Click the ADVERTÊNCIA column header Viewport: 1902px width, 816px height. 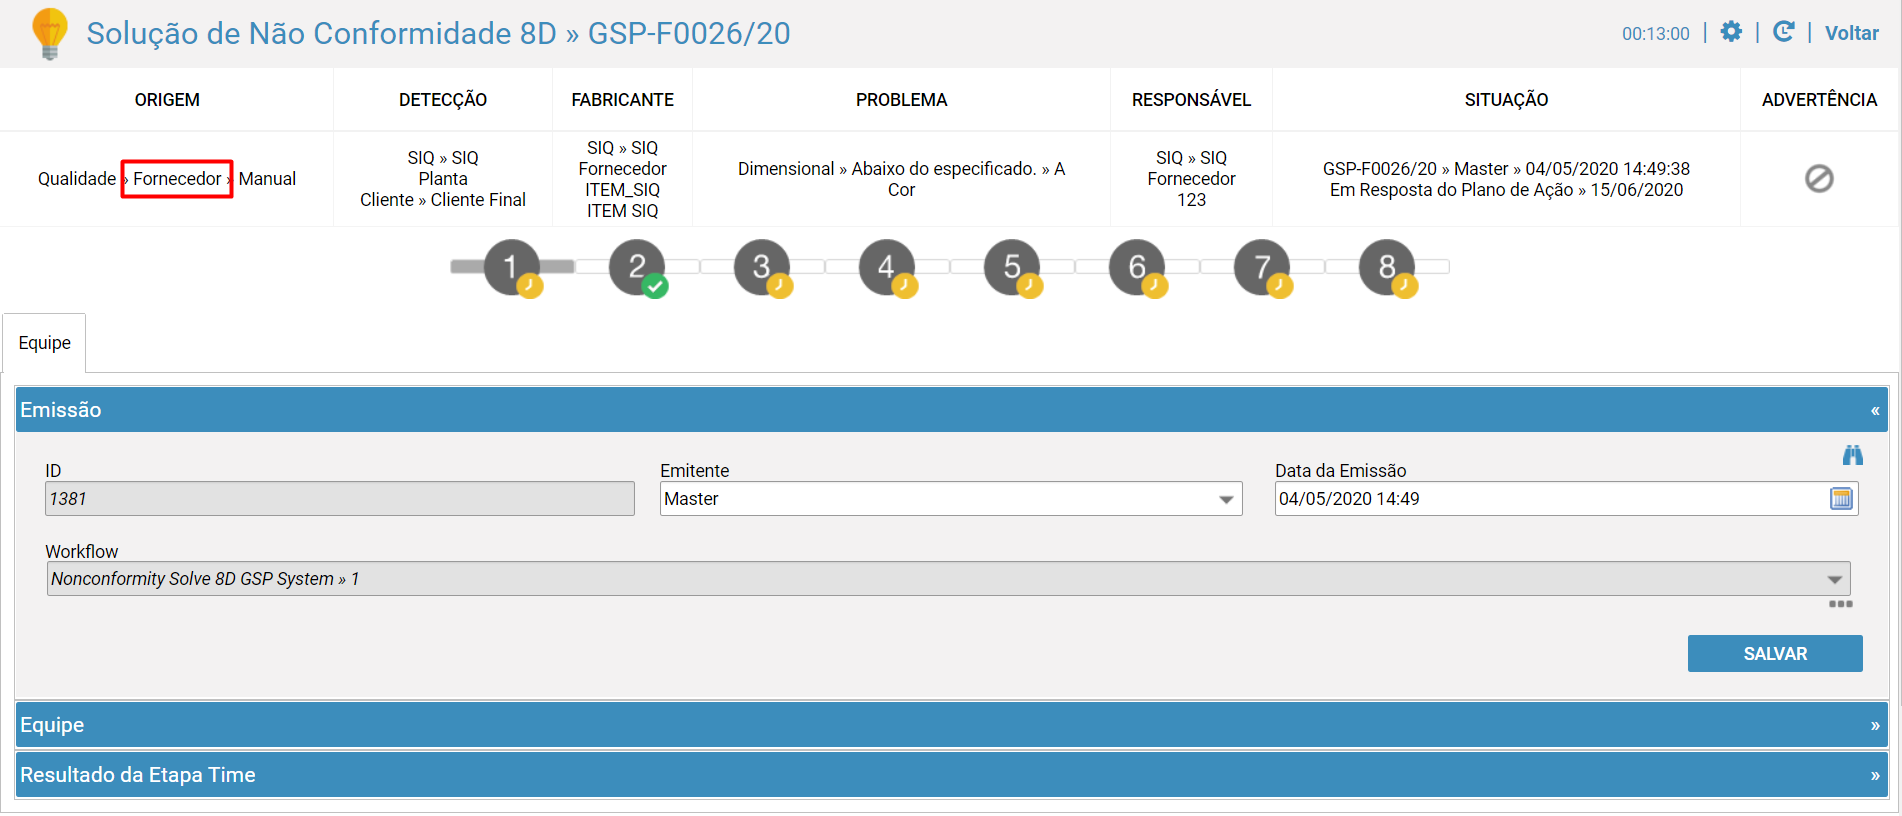click(1819, 100)
